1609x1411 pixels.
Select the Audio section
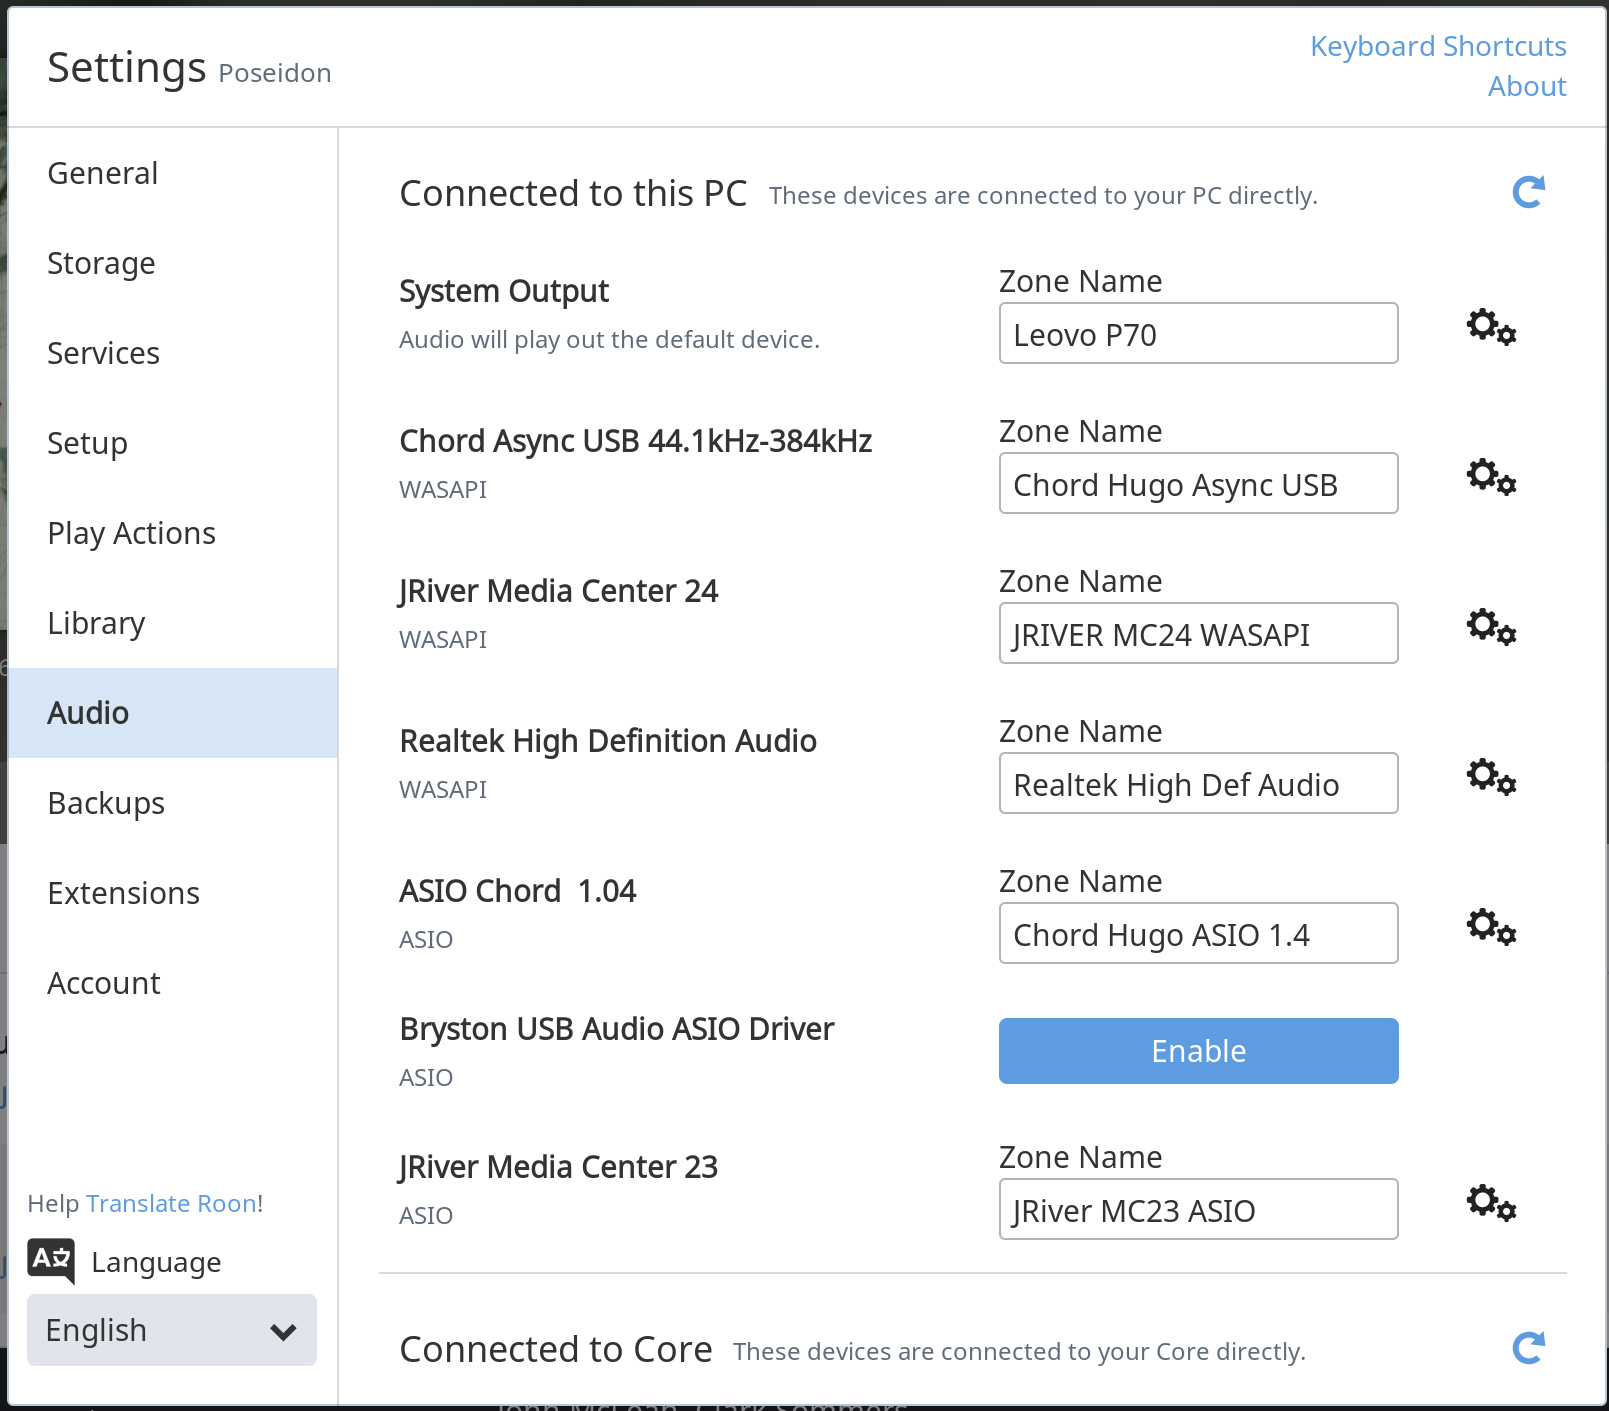pyautogui.click(x=173, y=713)
